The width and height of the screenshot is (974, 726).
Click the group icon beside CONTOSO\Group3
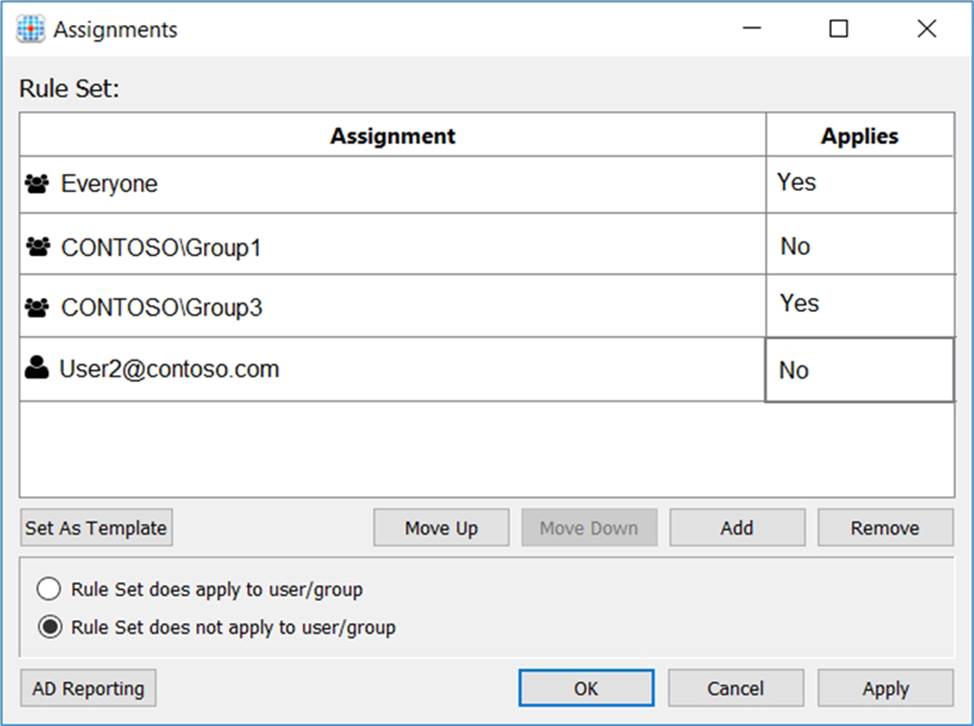tap(37, 308)
